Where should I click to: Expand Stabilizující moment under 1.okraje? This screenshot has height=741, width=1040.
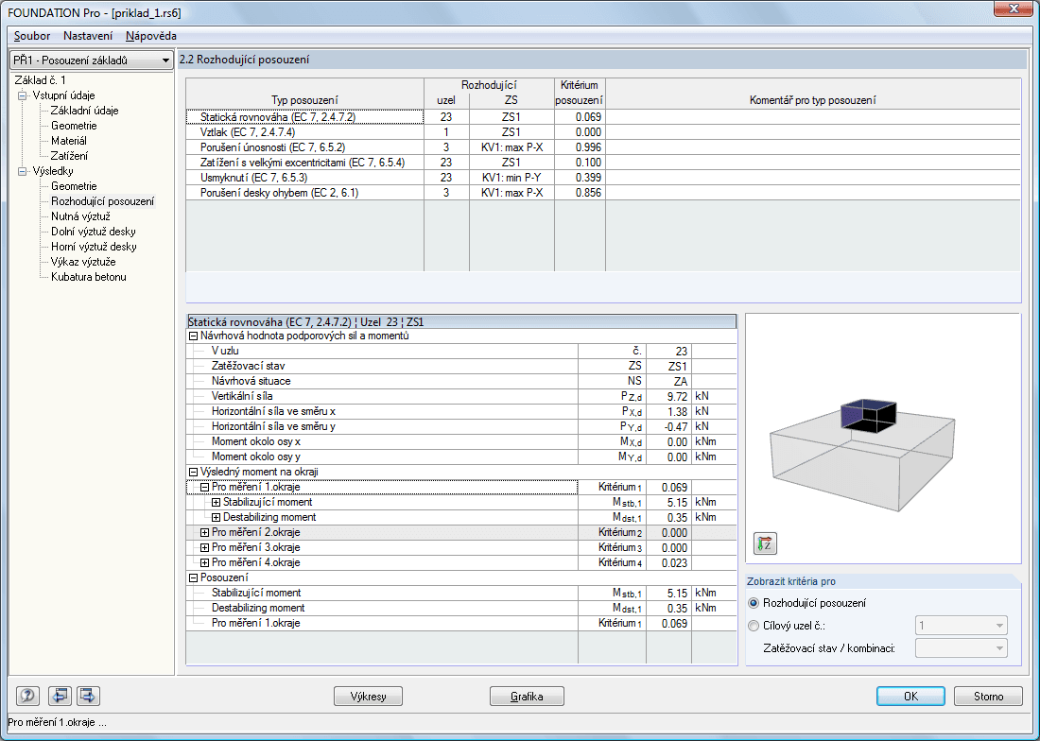pos(216,502)
